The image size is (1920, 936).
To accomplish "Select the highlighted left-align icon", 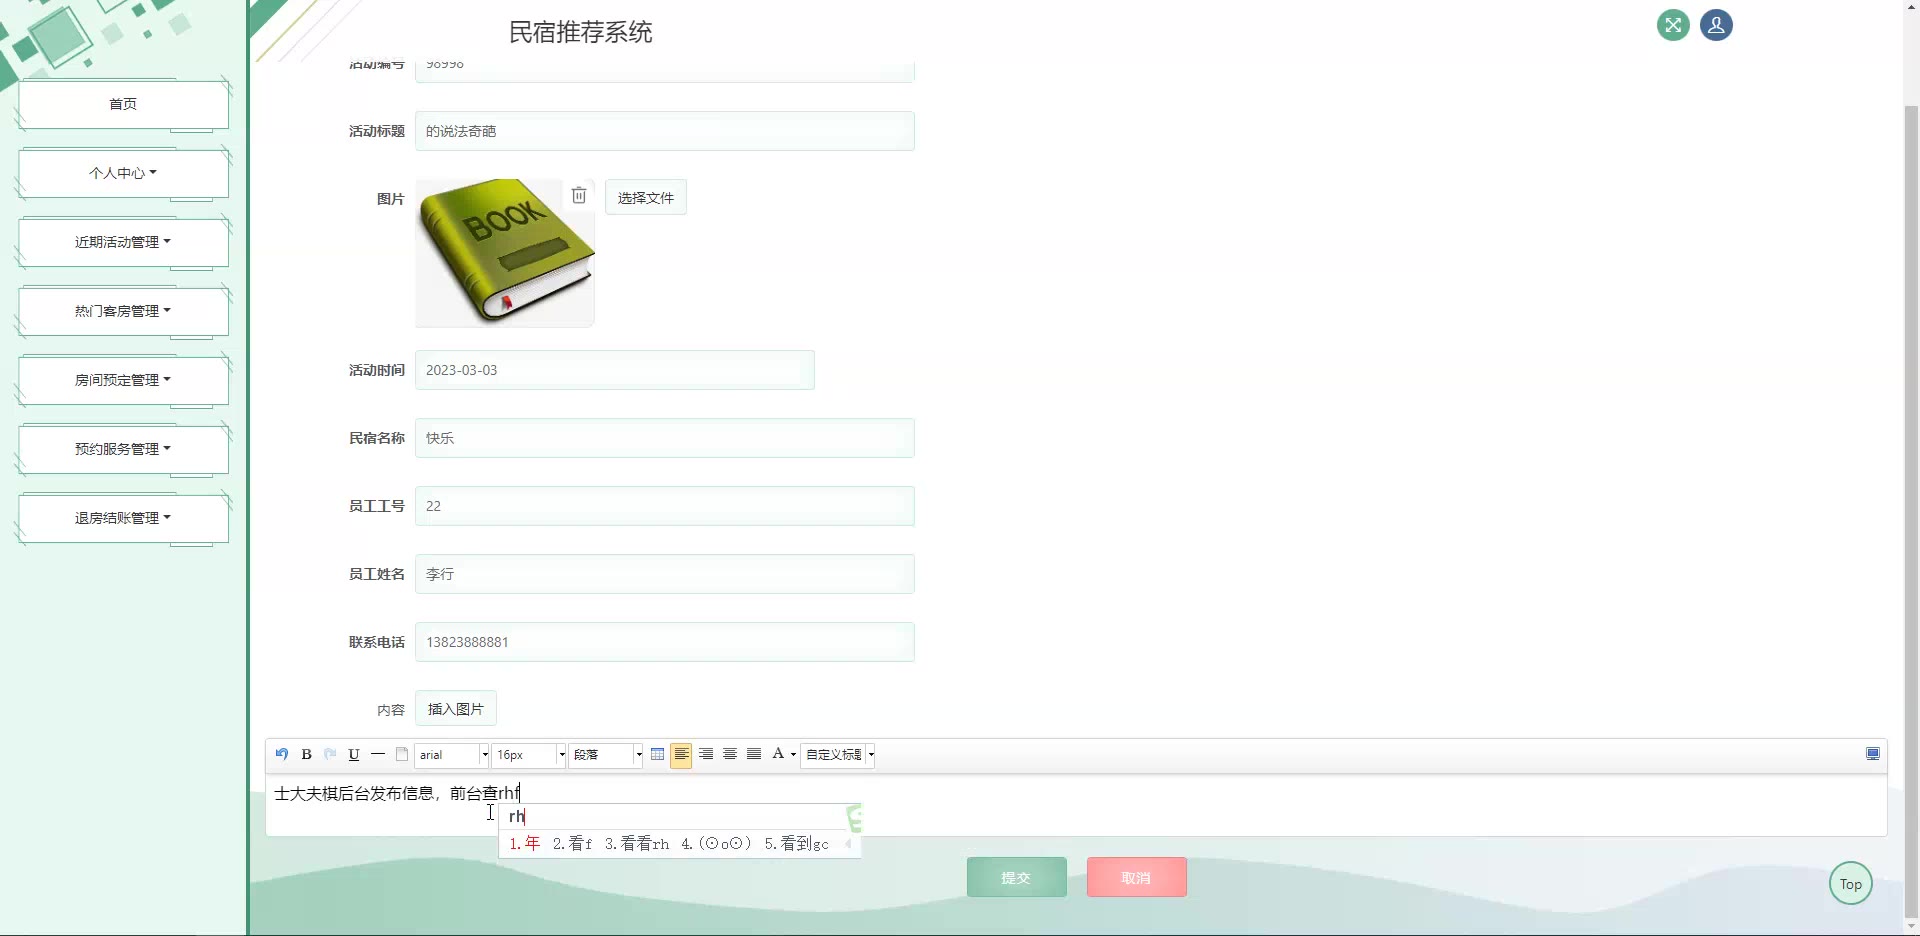I will pos(681,754).
